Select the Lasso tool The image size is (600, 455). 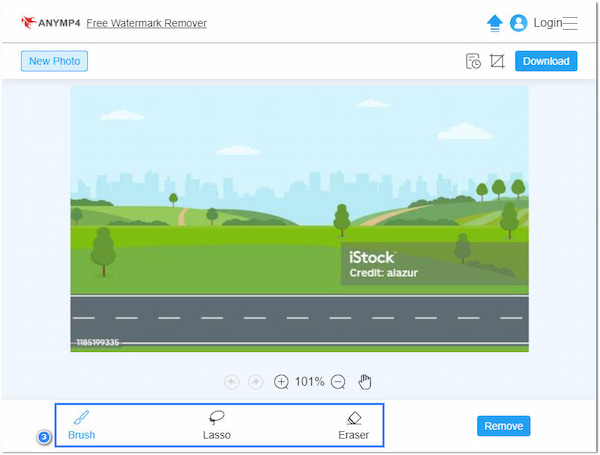click(x=217, y=425)
